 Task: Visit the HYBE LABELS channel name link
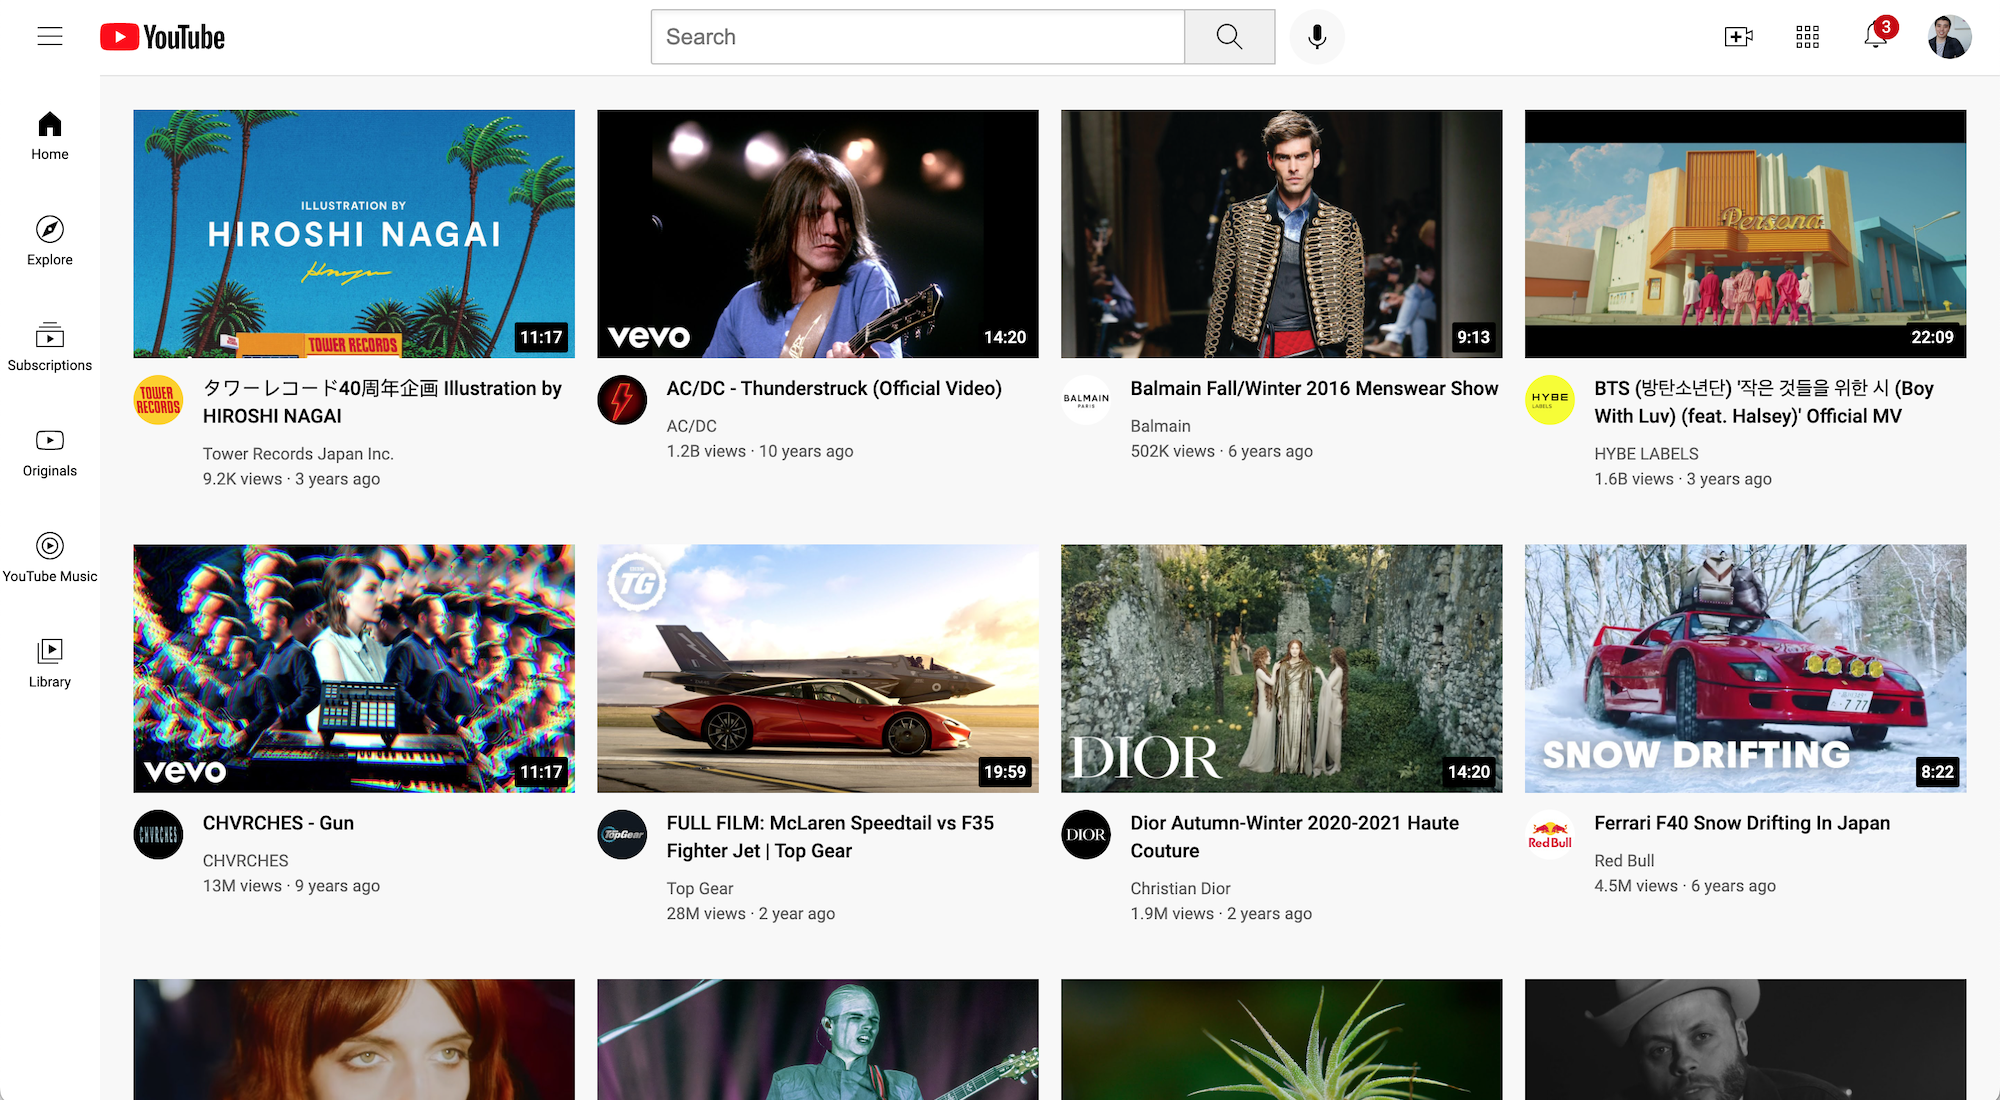(1646, 454)
